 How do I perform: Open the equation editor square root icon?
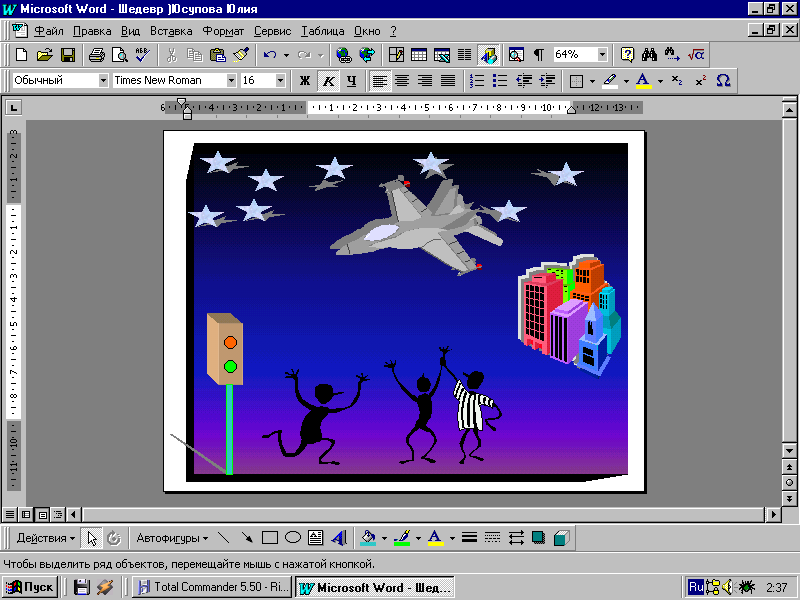click(x=696, y=55)
